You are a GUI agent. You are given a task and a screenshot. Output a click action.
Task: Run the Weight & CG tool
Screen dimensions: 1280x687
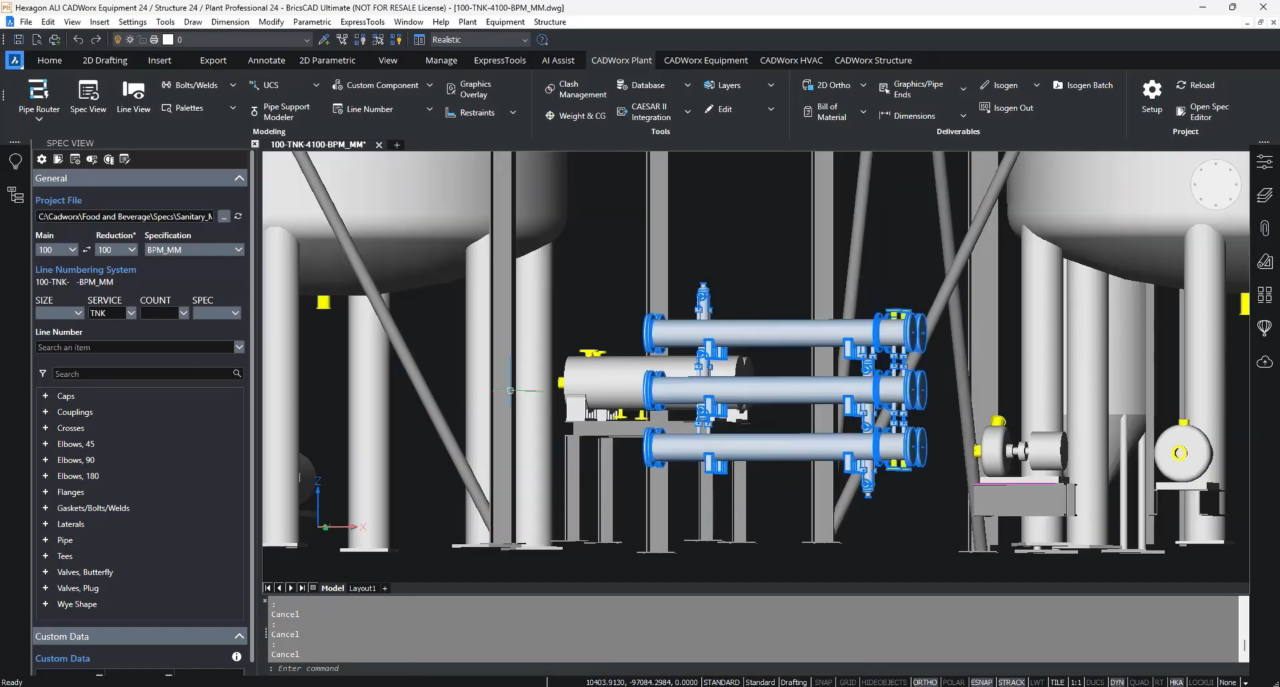(575, 116)
